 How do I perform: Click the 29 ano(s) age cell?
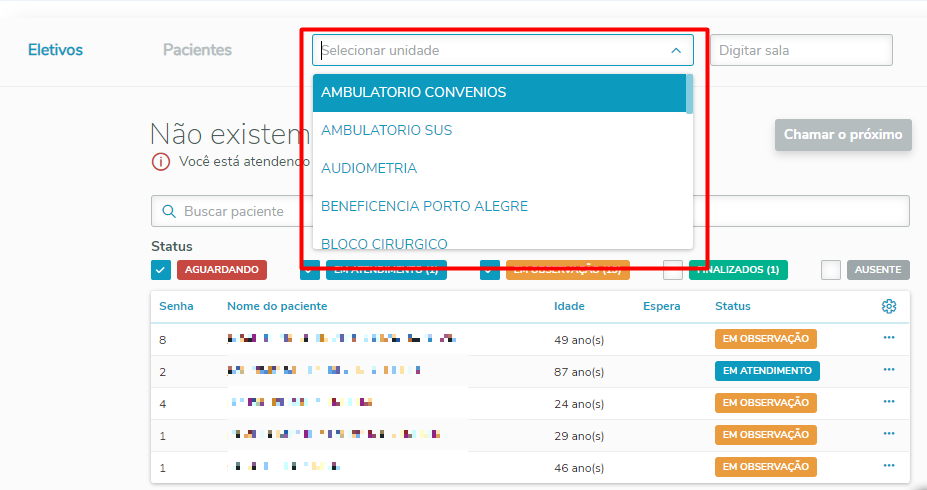579,436
